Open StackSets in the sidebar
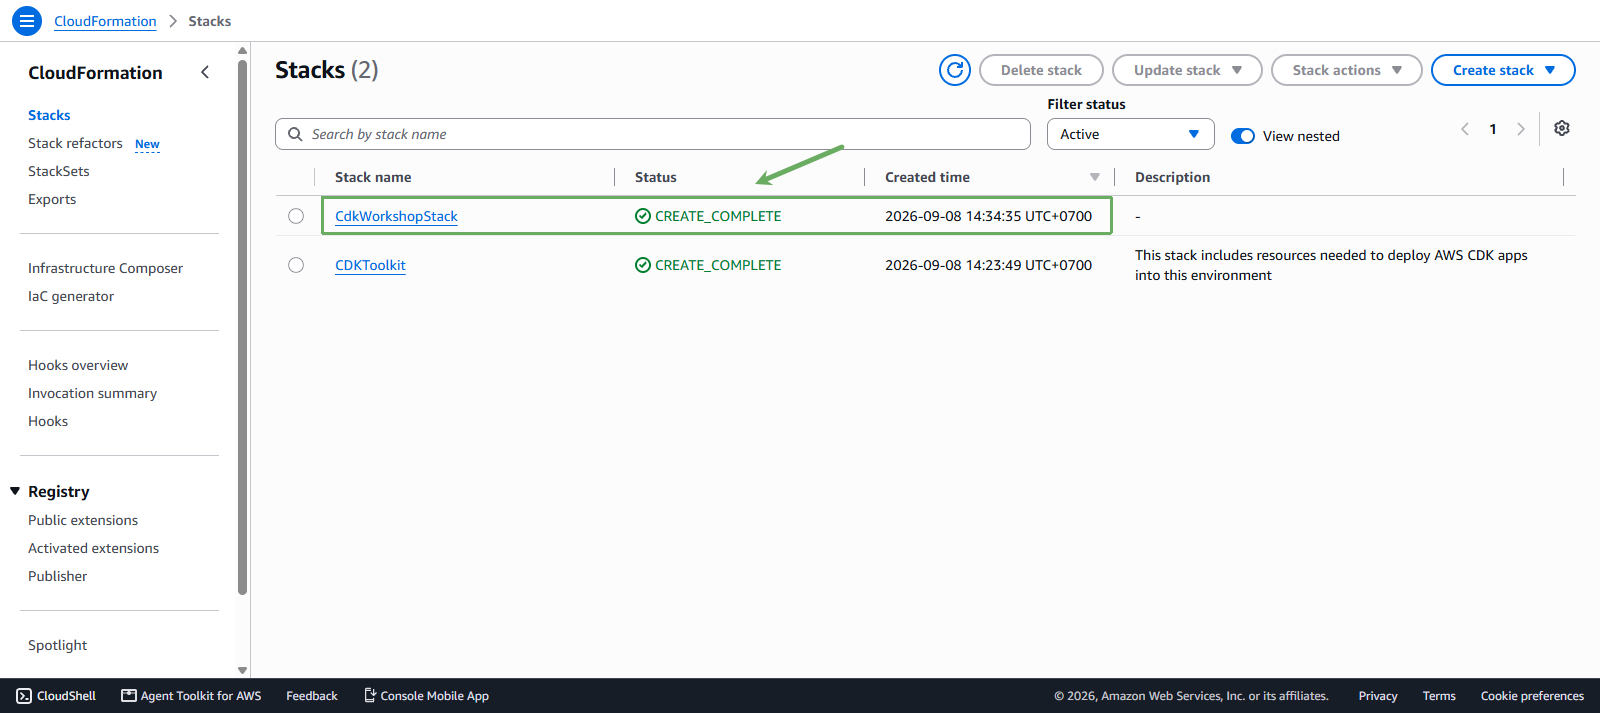Viewport: 1600px width, 713px height. coord(59,171)
